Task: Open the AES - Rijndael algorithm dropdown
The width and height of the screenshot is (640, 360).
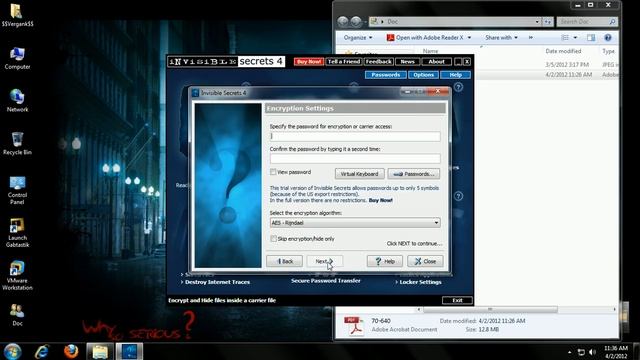Action: pyautogui.click(x=355, y=223)
